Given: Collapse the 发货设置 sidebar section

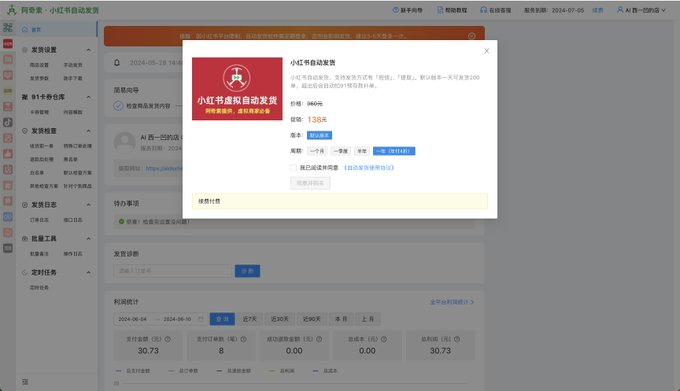Looking at the screenshot, I should [88, 50].
